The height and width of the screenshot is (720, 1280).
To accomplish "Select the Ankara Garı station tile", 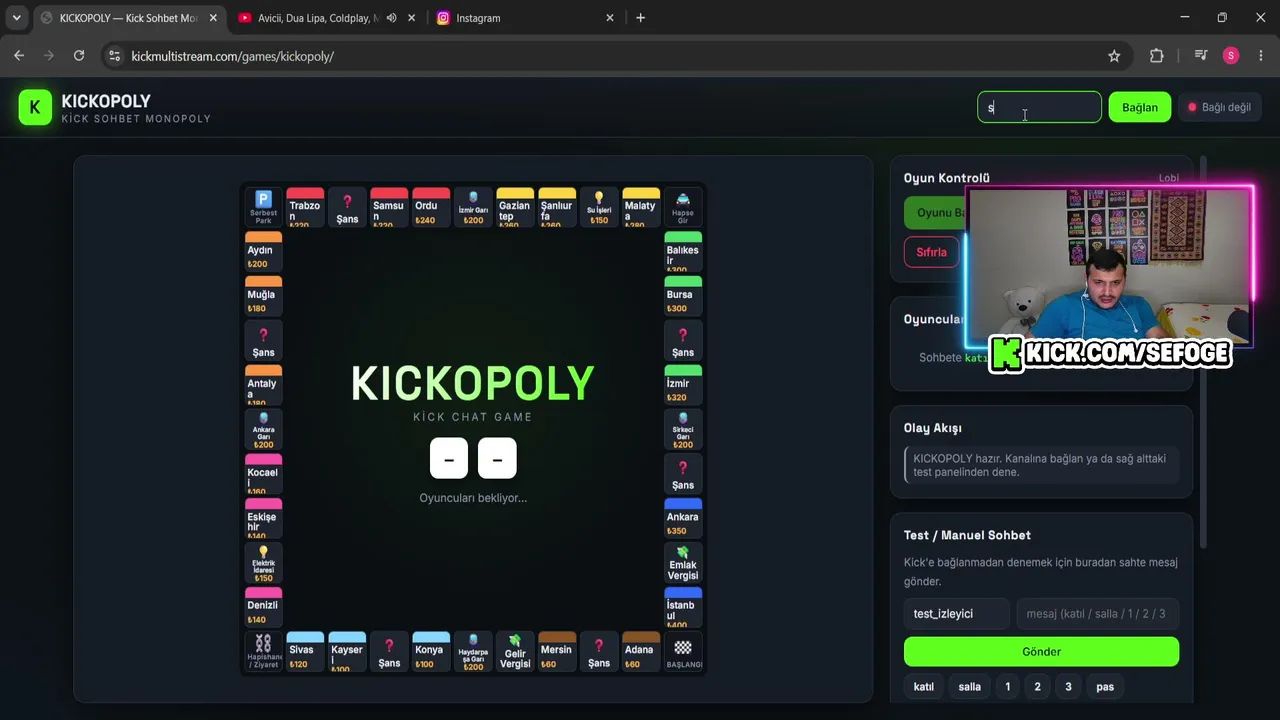I will tap(263, 429).
